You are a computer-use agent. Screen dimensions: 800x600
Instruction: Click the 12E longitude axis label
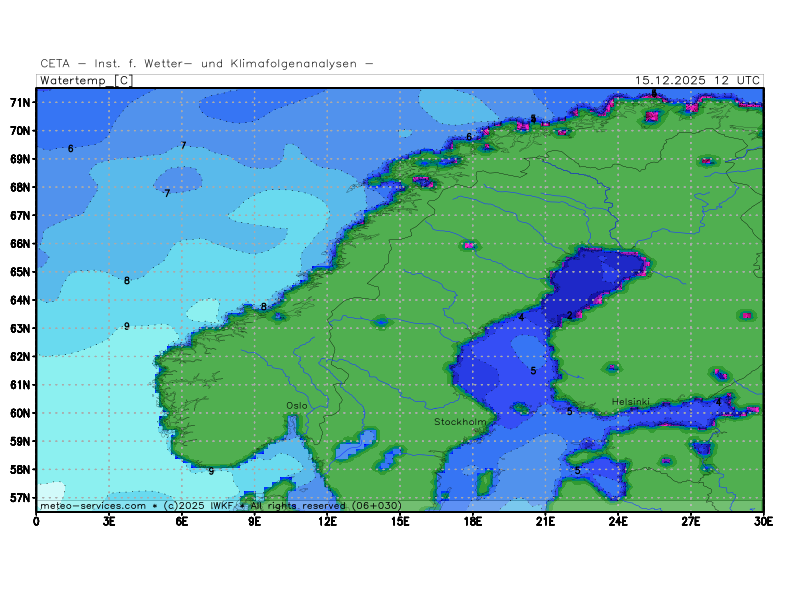tap(327, 520)
